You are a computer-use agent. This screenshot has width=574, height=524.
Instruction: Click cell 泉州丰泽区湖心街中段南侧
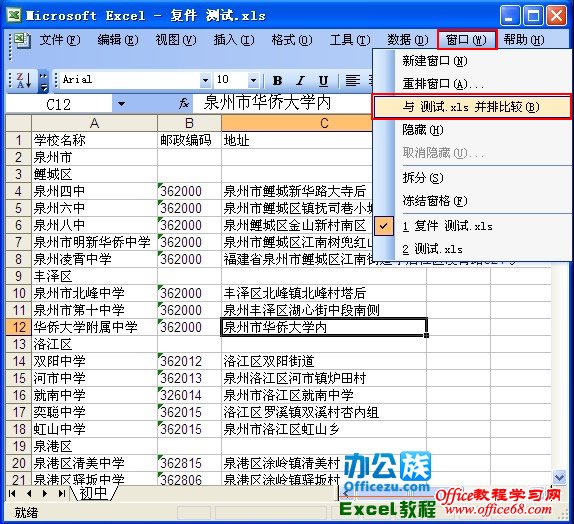[324, 310]
